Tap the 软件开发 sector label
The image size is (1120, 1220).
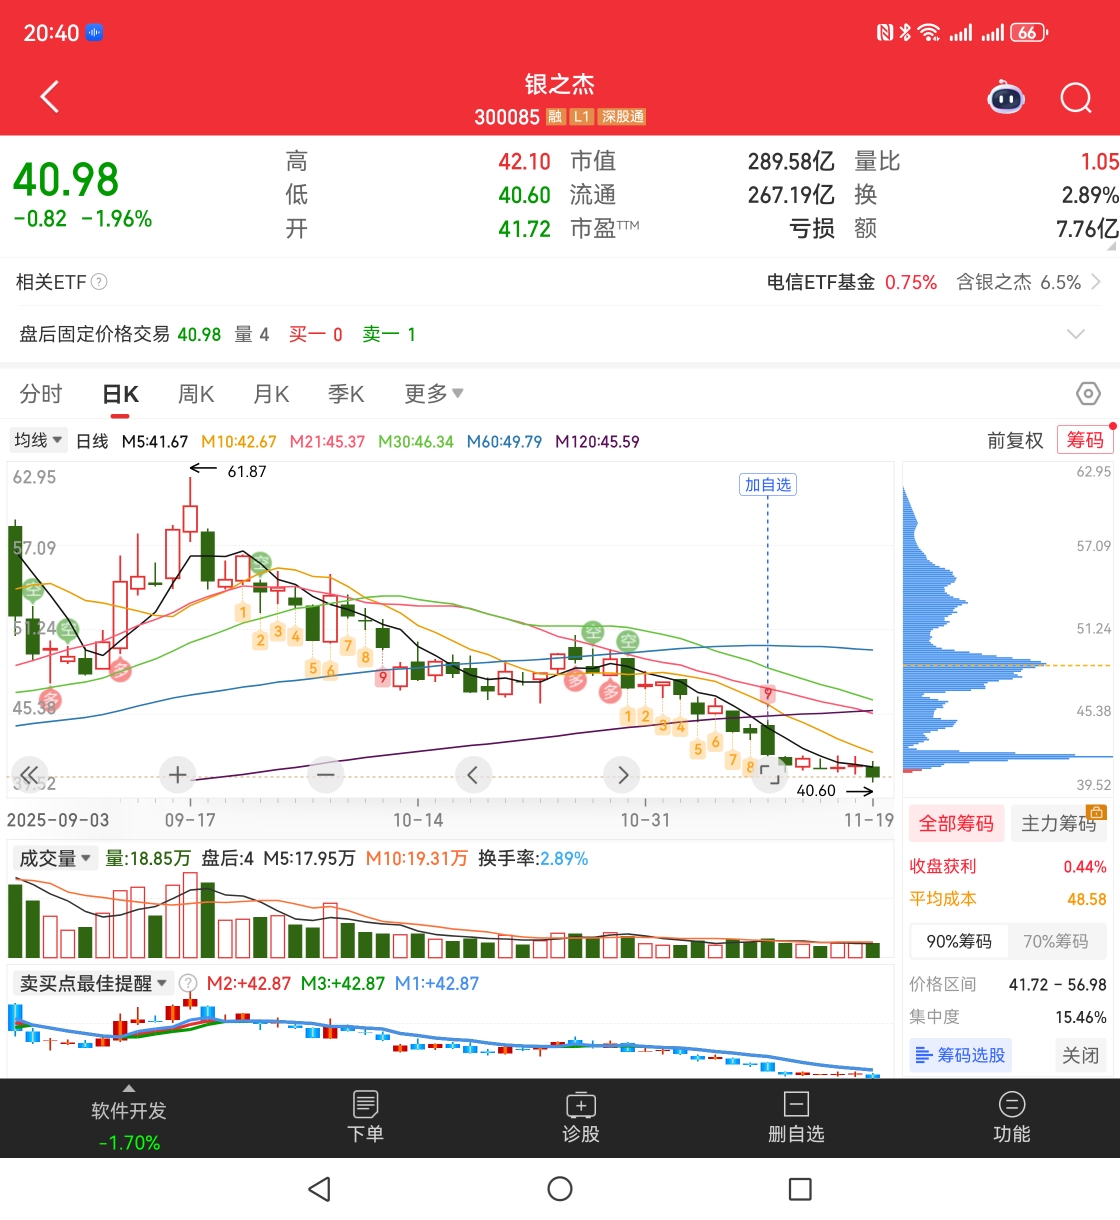click(x=128, y=1111)
